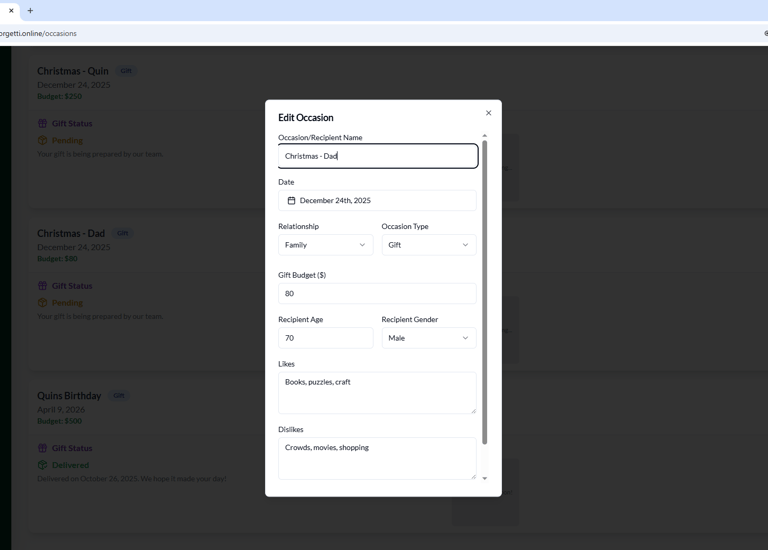Click into the Dislikes text area
Viewport: 768px width, 550px height.
(x=377, y=458)
